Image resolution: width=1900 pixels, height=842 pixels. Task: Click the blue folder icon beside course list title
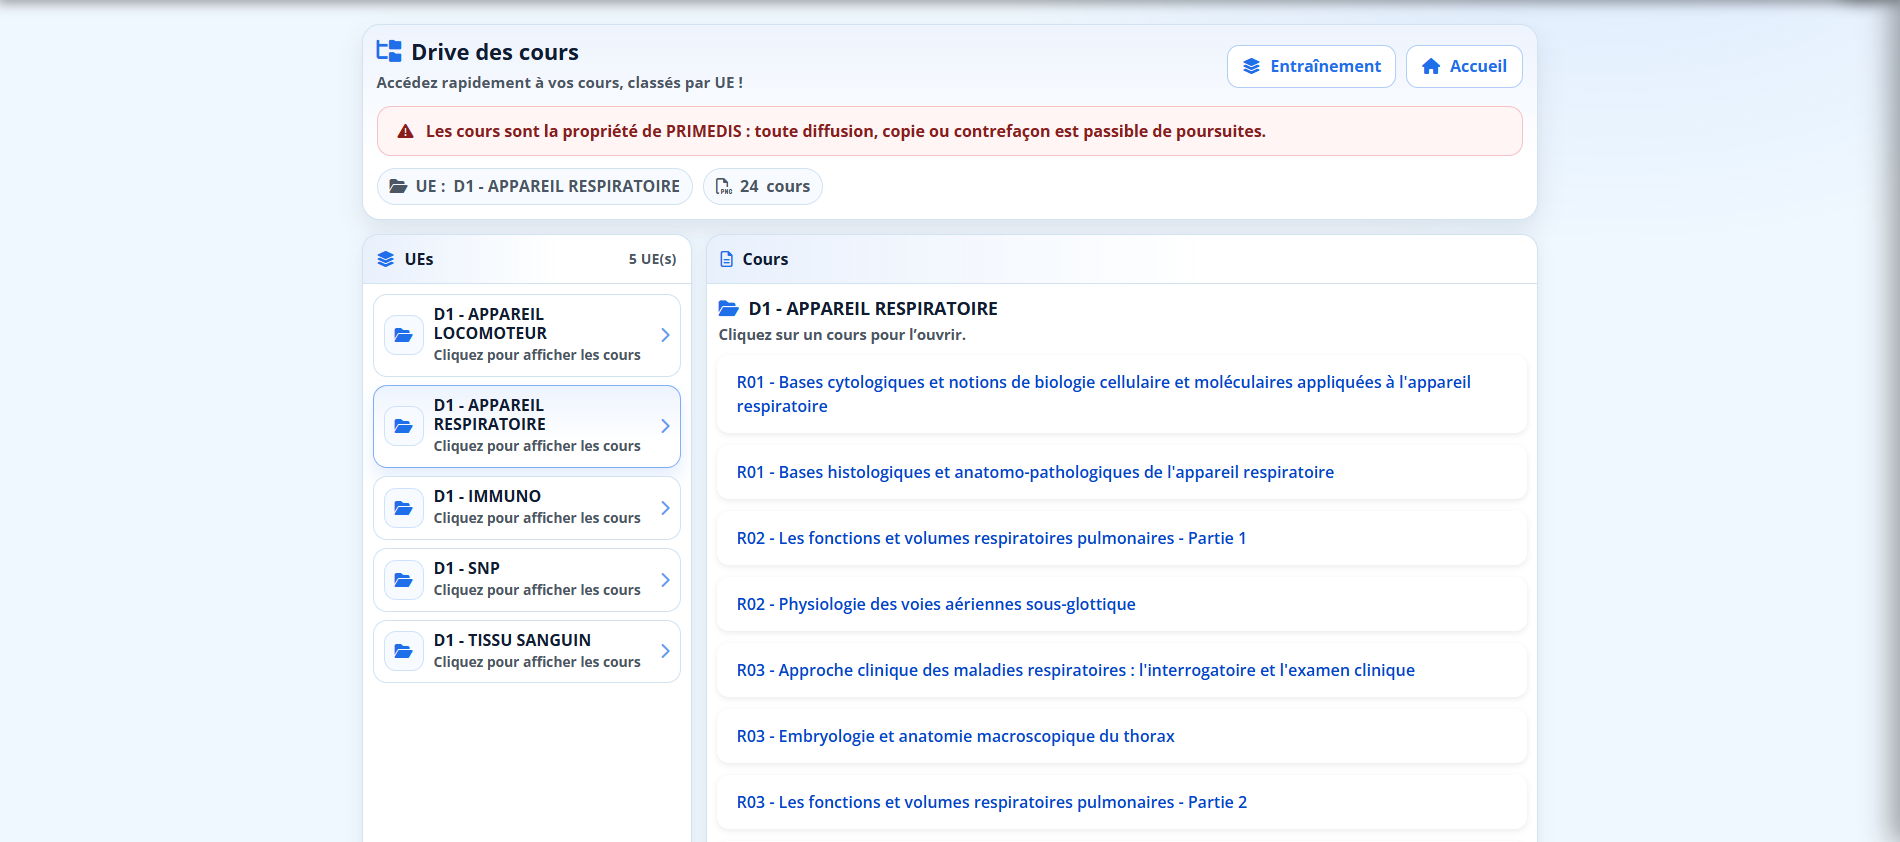coord(729,309)
